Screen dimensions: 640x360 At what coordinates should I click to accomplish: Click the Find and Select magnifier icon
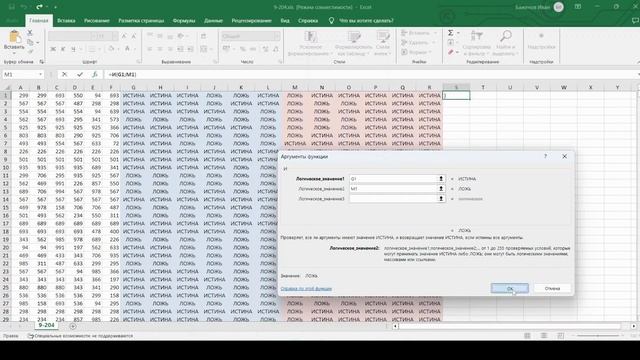pyautogui.click(x=506, y=36)
